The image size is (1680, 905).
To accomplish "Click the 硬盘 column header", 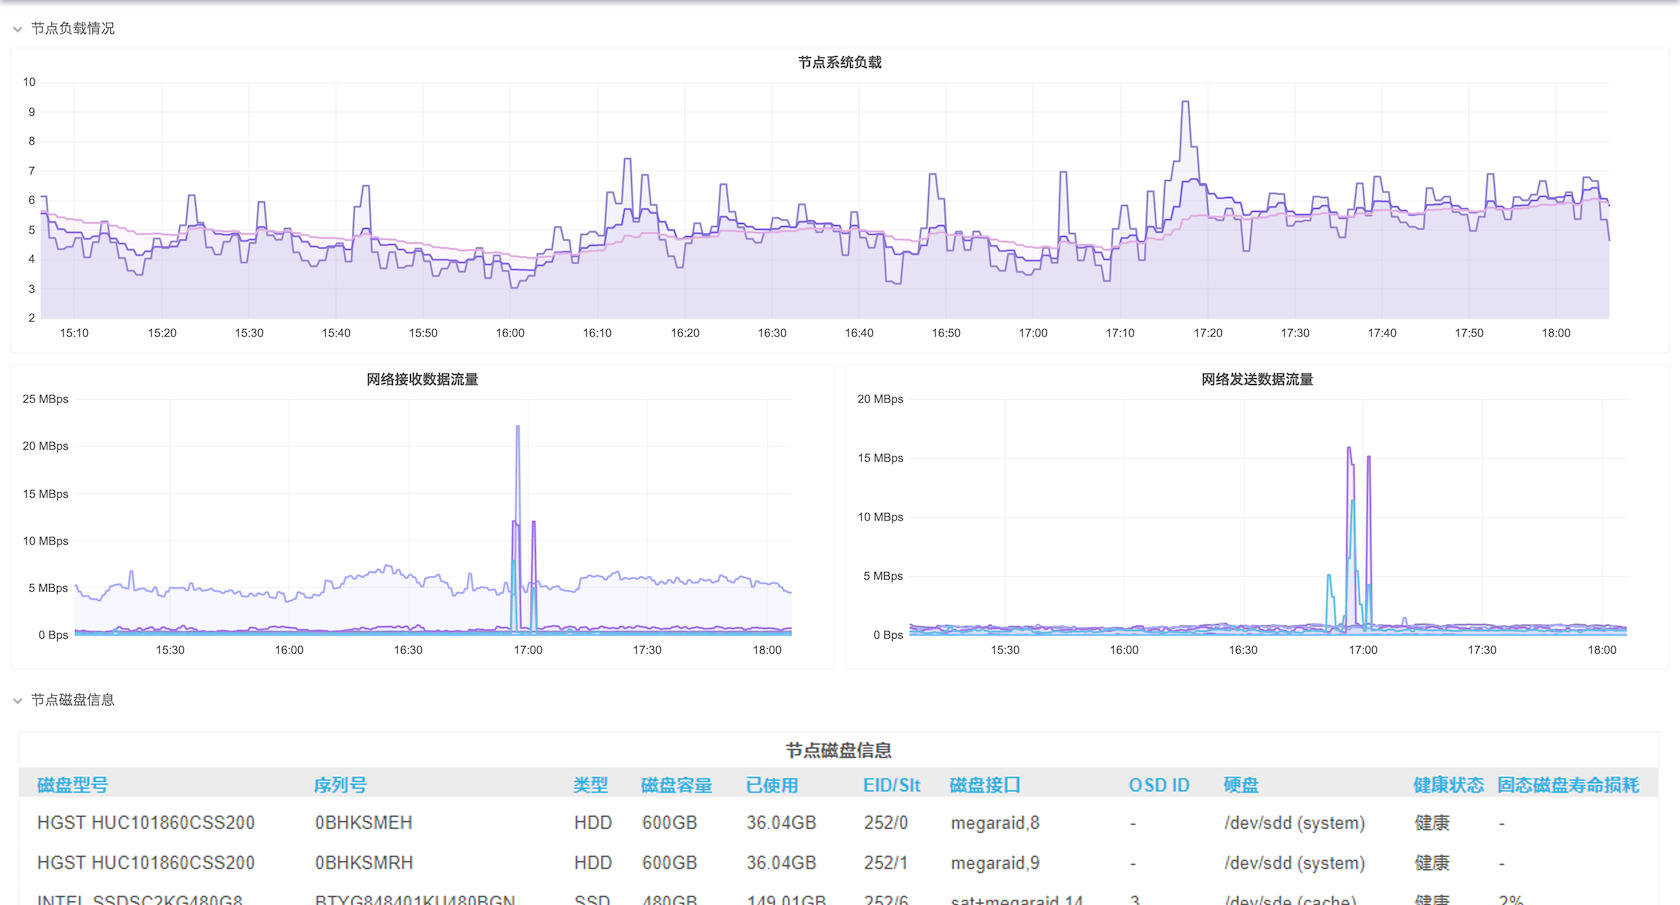I will coord(1240,785).
